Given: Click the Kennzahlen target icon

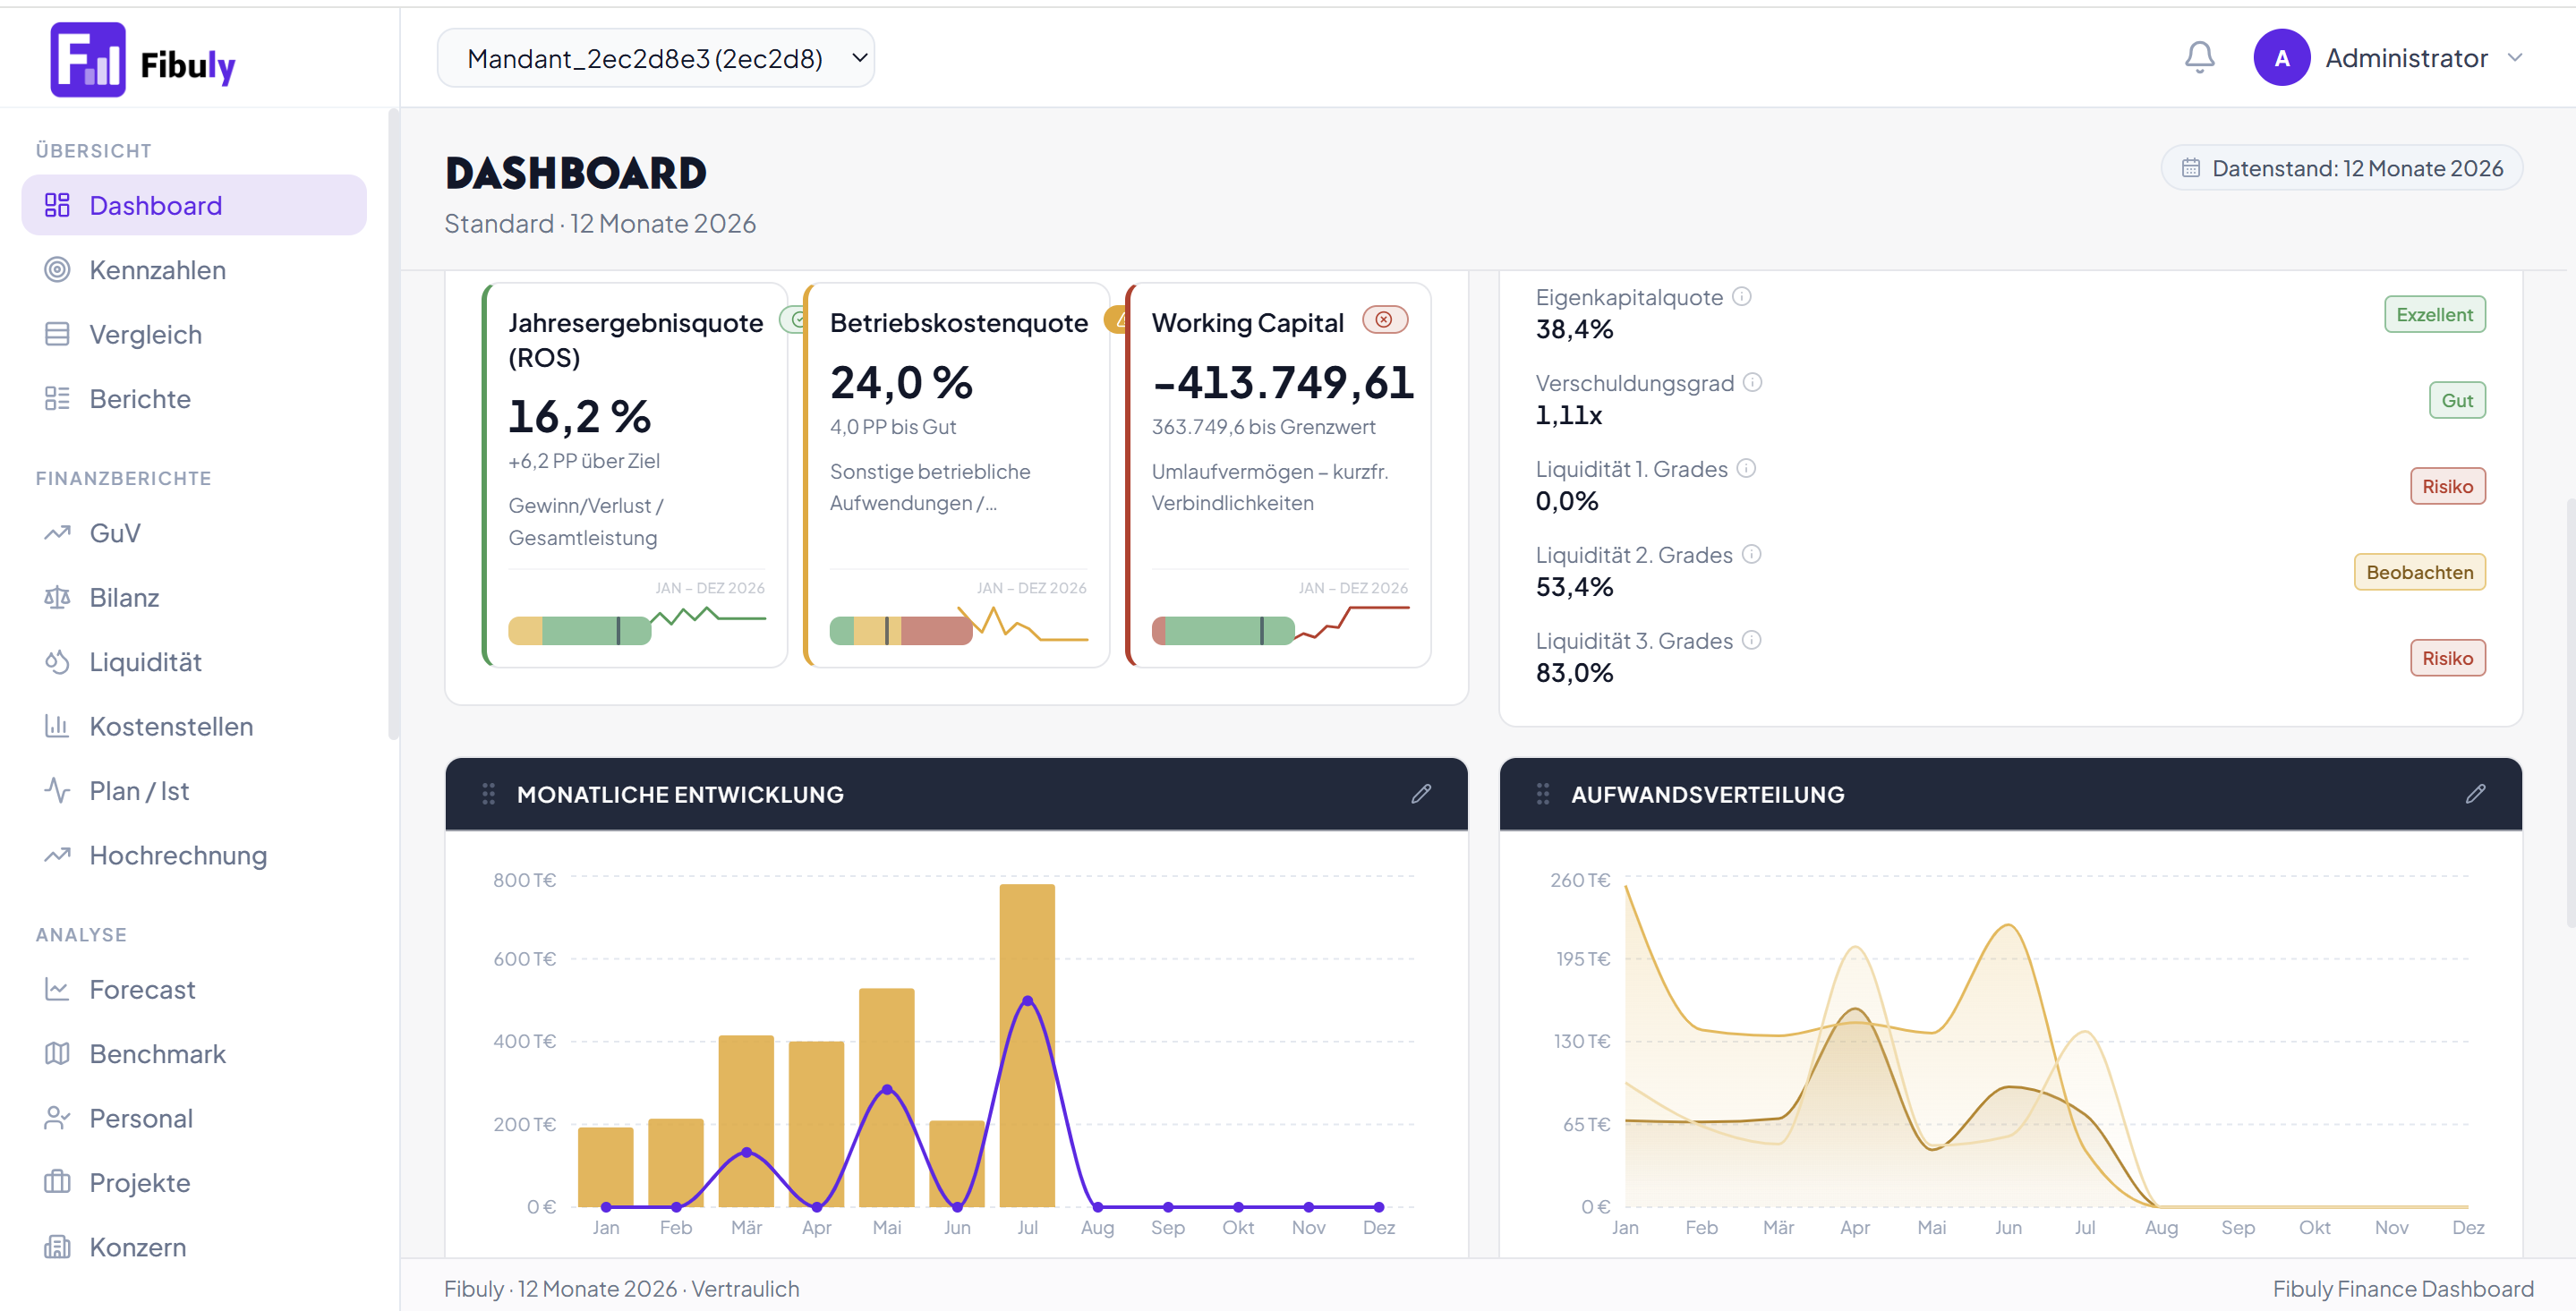Looking at the screenshot, I should [x=57, y=270].
